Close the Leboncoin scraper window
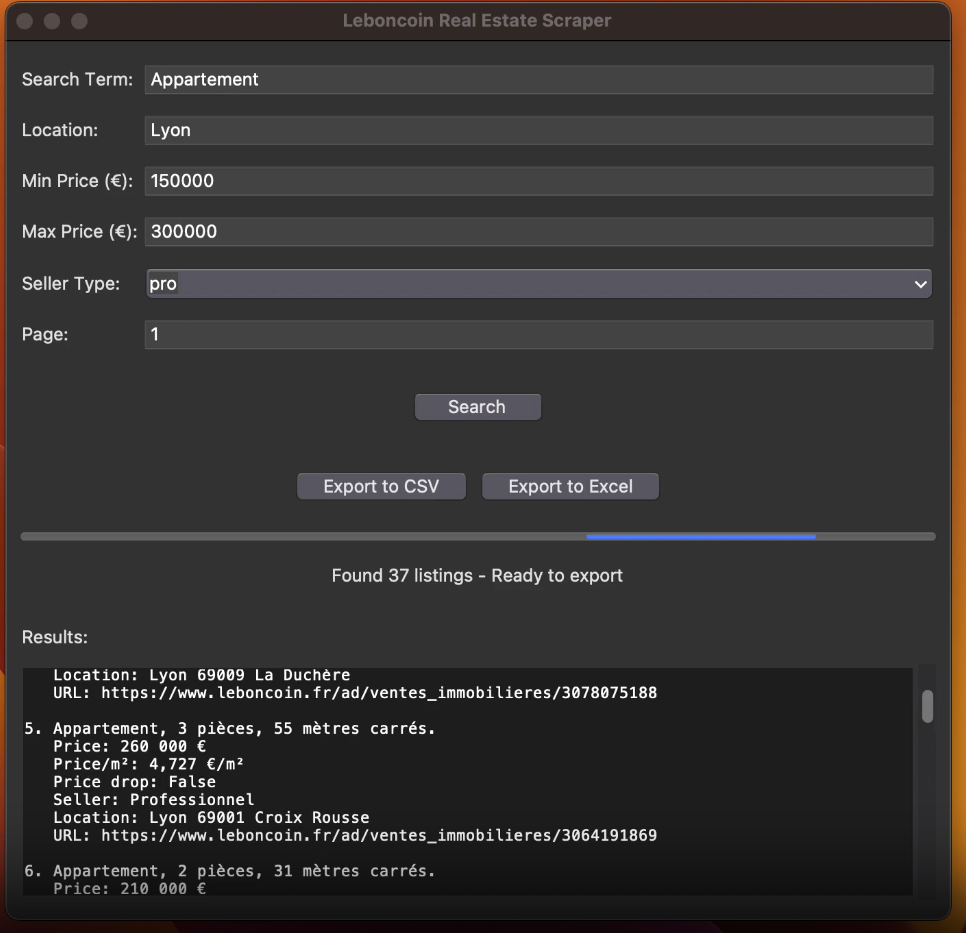 27,21
